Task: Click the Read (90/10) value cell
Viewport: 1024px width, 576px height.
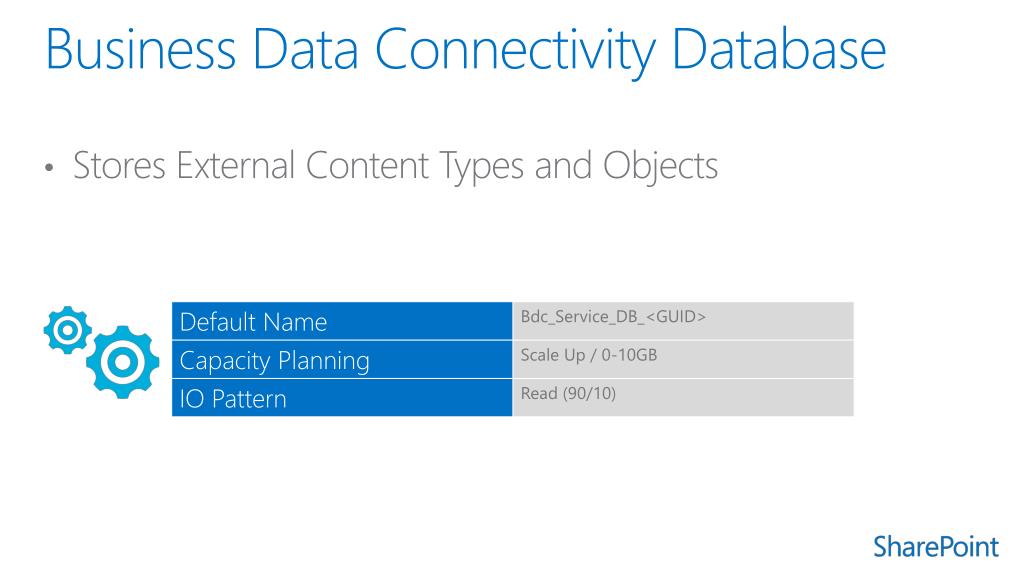Action: pos(683,398)
